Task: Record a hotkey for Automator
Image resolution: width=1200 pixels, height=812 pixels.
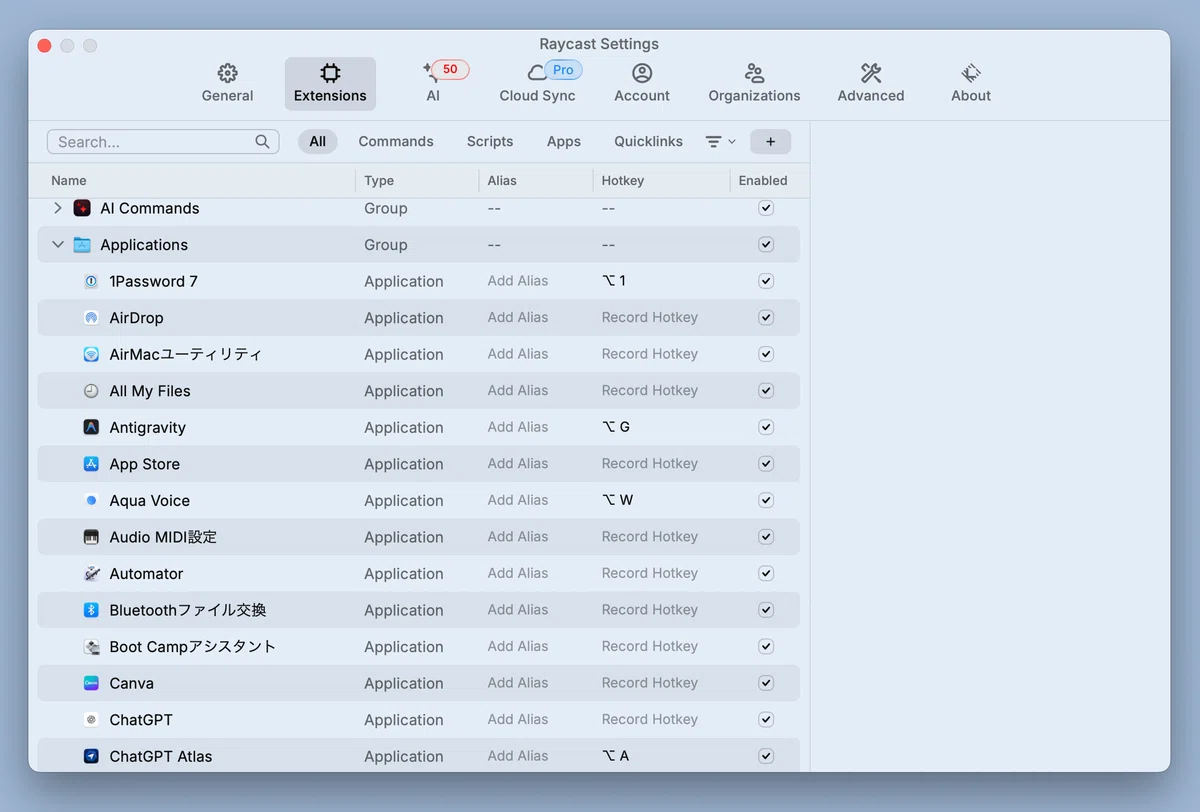Action: [650, 574]
